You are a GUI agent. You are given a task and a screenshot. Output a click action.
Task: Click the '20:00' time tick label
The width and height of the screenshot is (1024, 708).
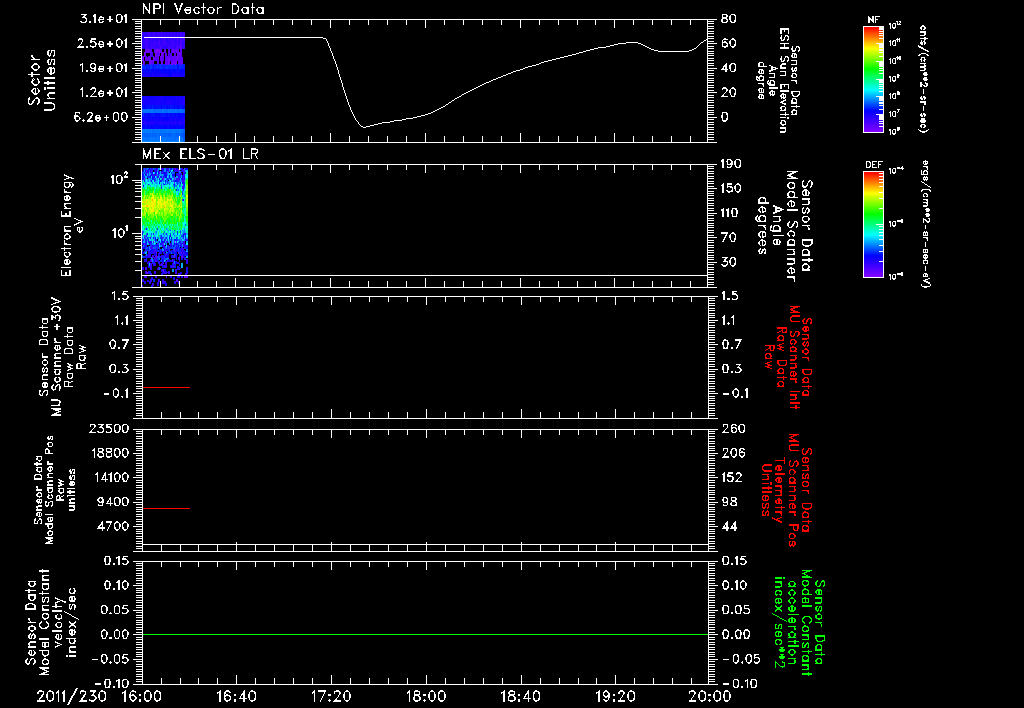click(x=710, y=696)
